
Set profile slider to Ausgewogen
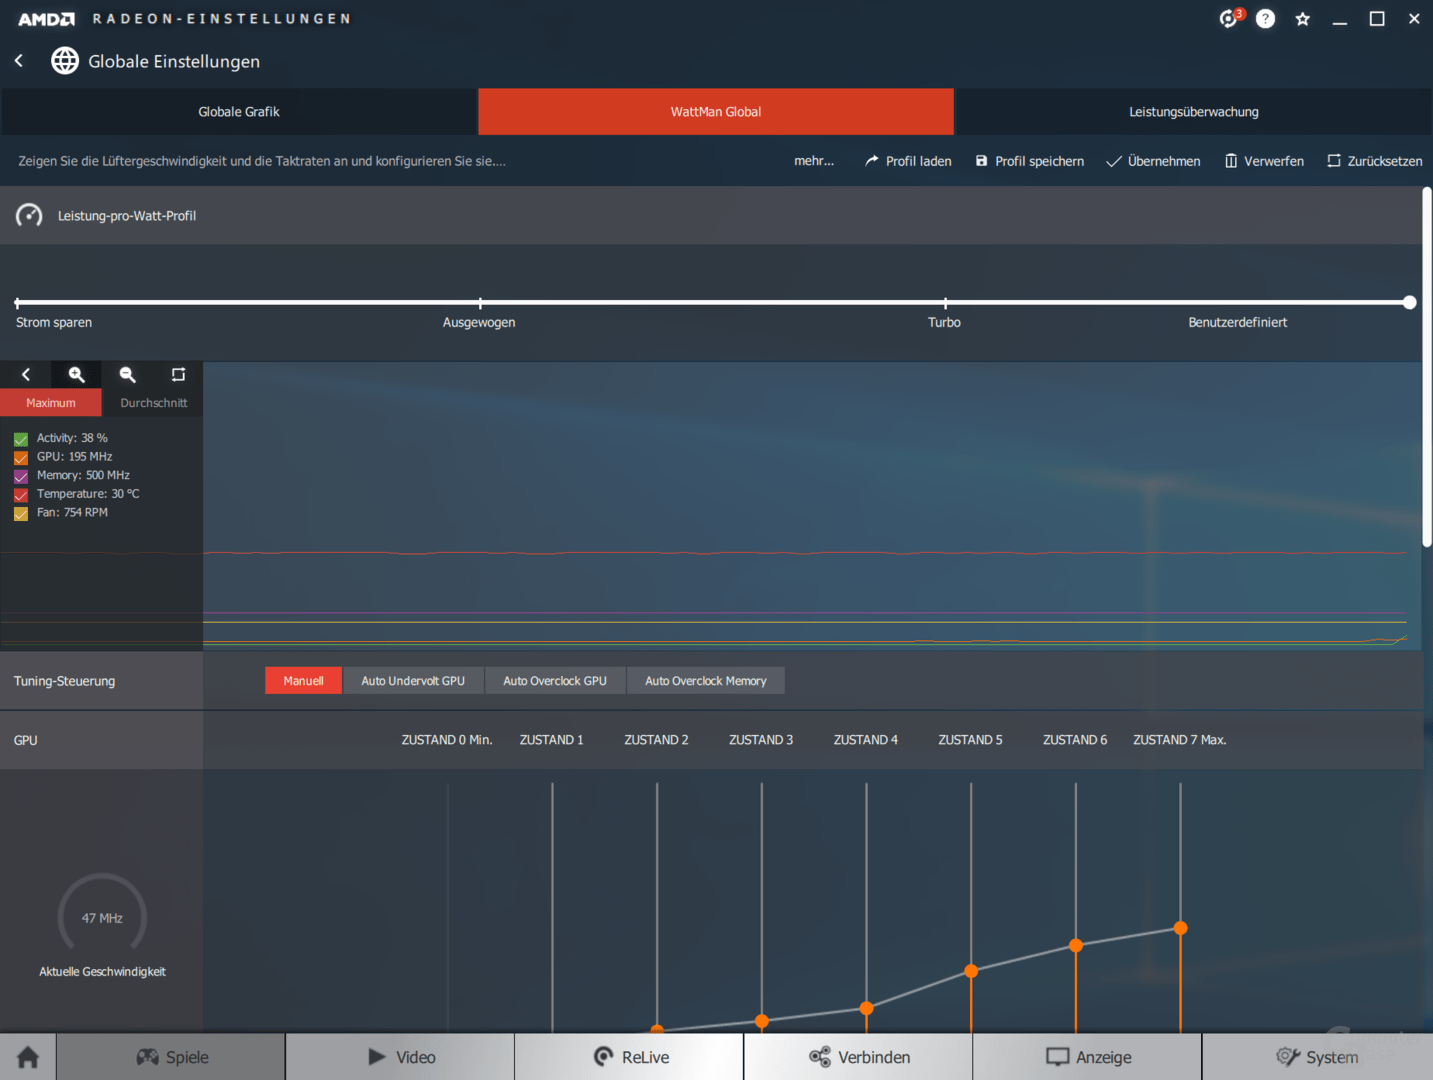[x=480, y=302]
